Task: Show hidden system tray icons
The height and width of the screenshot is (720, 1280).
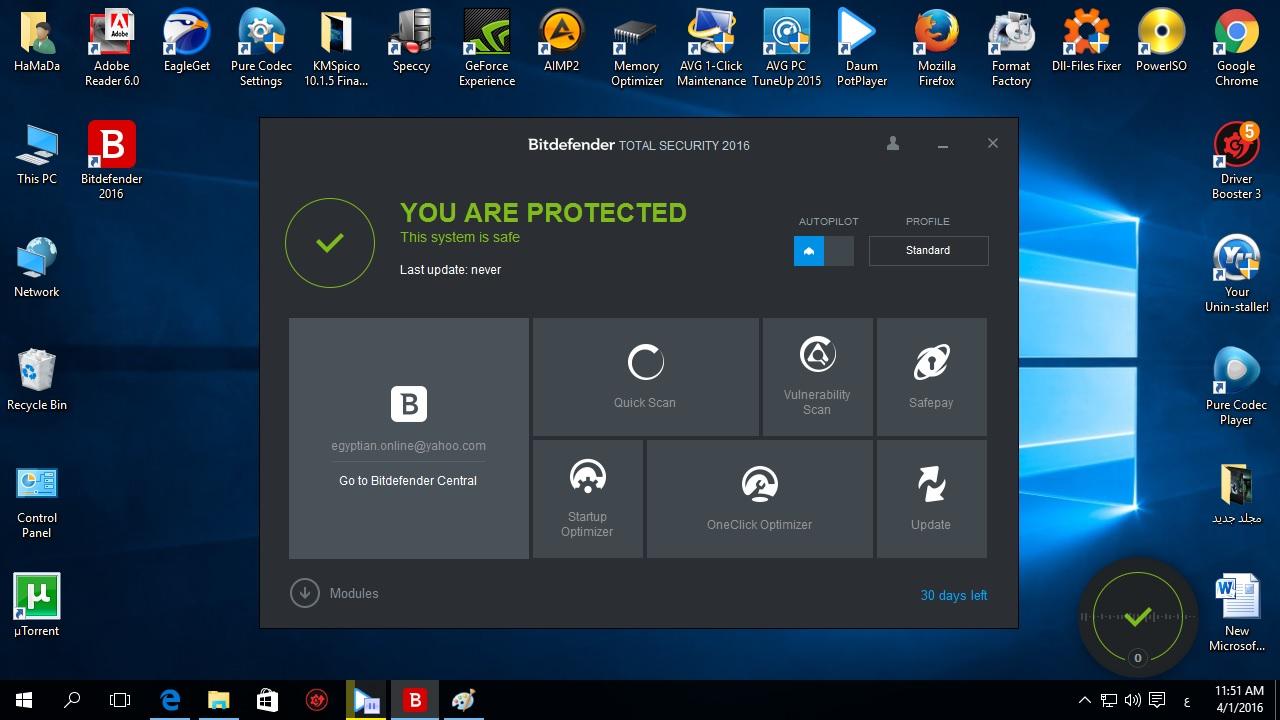Action: pyautogui.click(x=1085, y=700)
